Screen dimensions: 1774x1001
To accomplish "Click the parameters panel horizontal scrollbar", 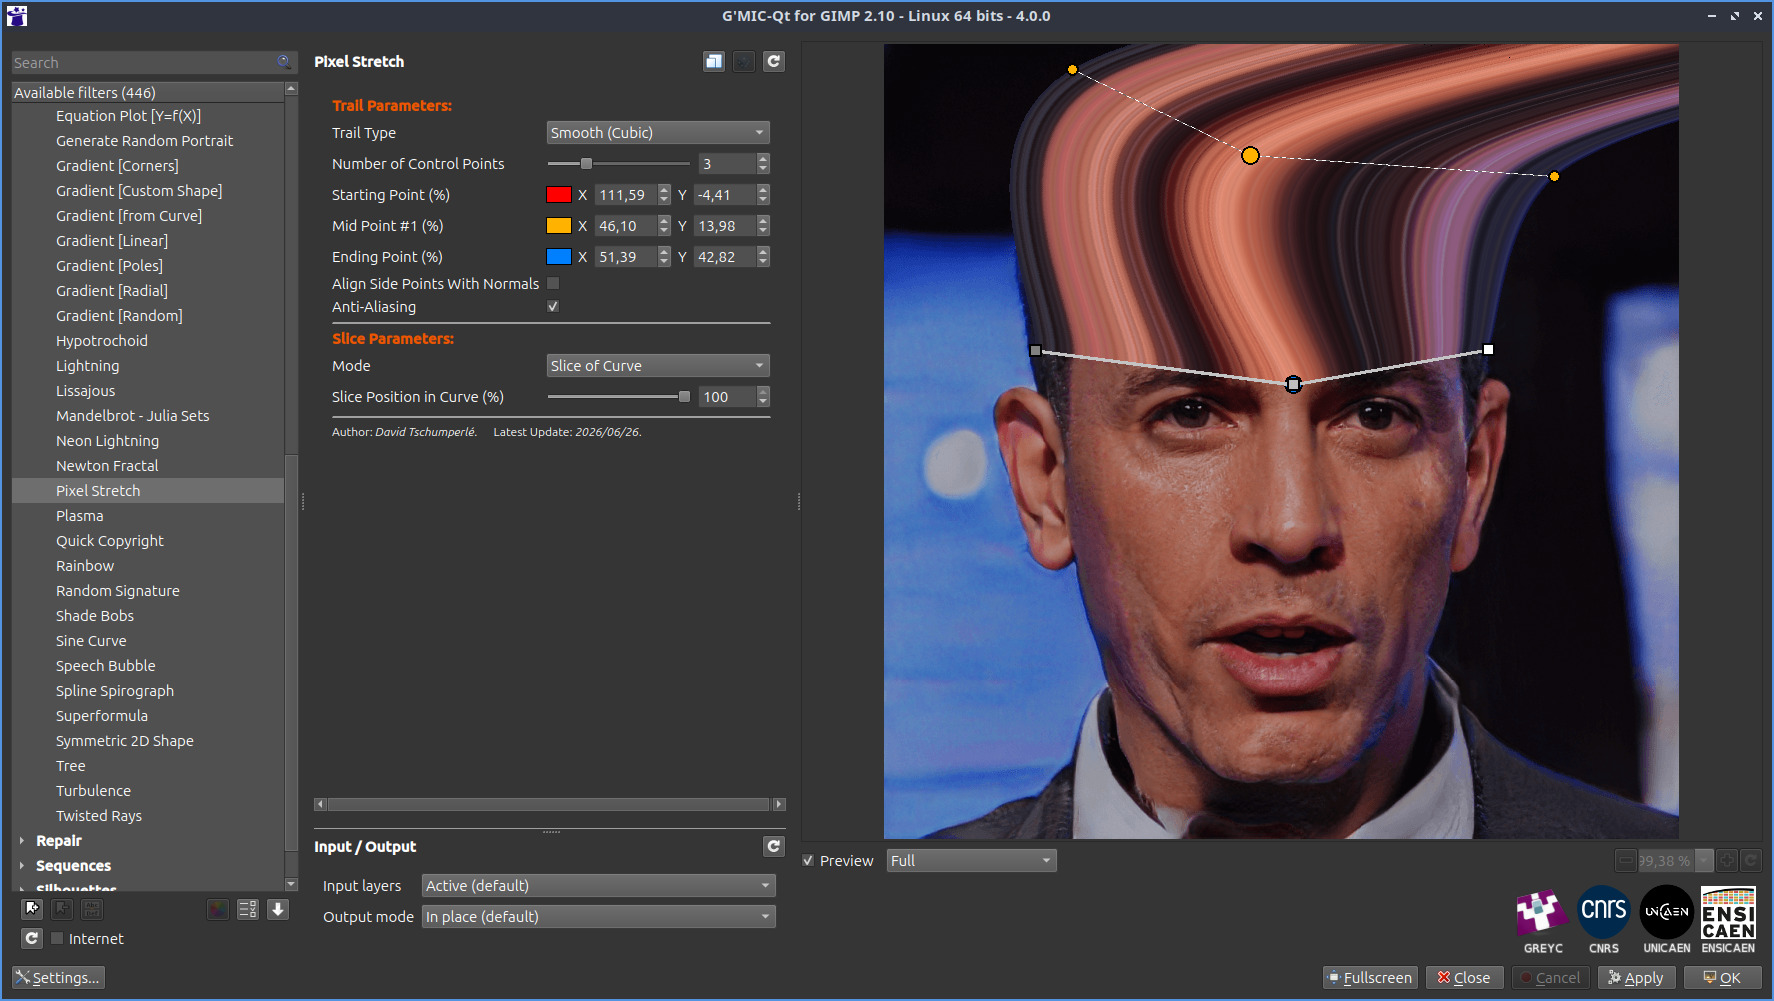I will [550, 804].
